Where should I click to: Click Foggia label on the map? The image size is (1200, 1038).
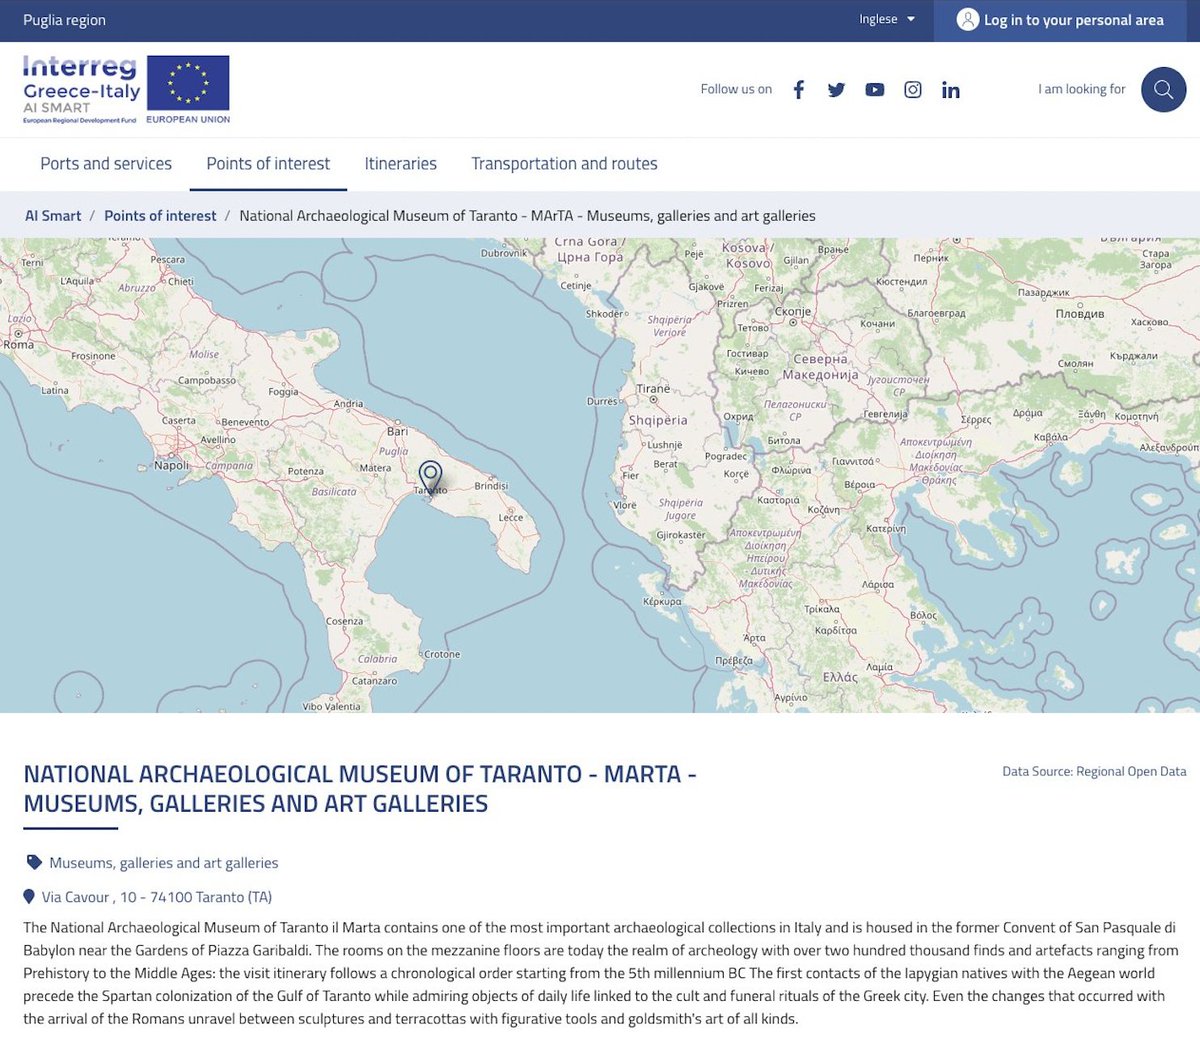click(283, 392)
